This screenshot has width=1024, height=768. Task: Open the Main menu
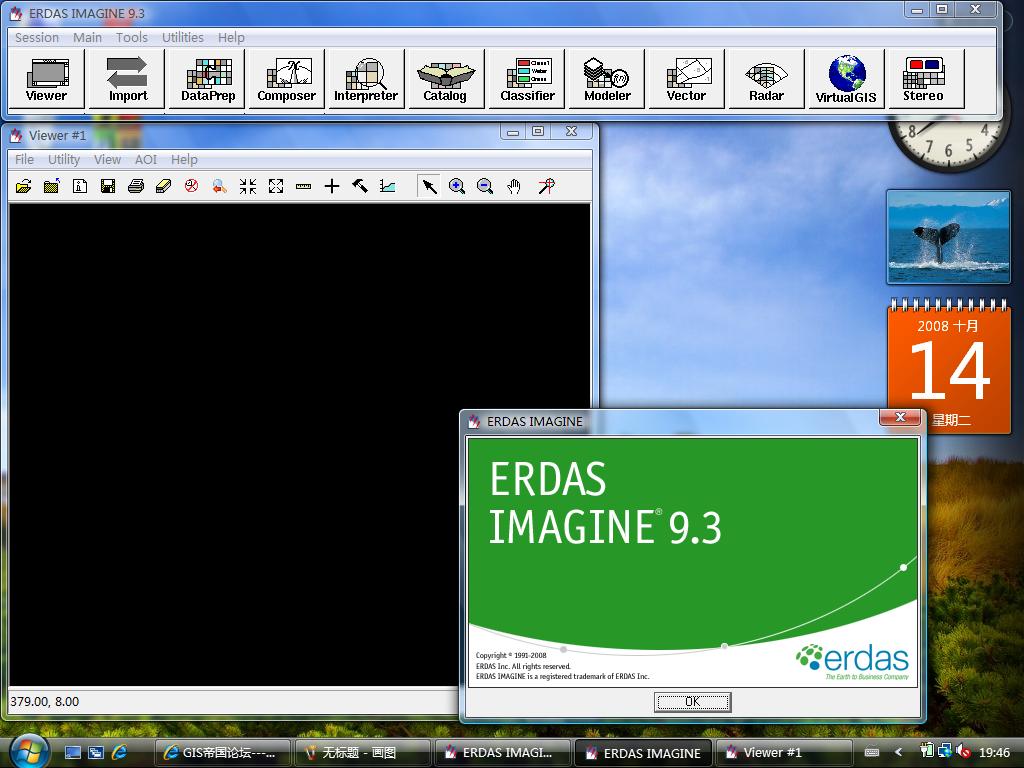coord(87,37)
